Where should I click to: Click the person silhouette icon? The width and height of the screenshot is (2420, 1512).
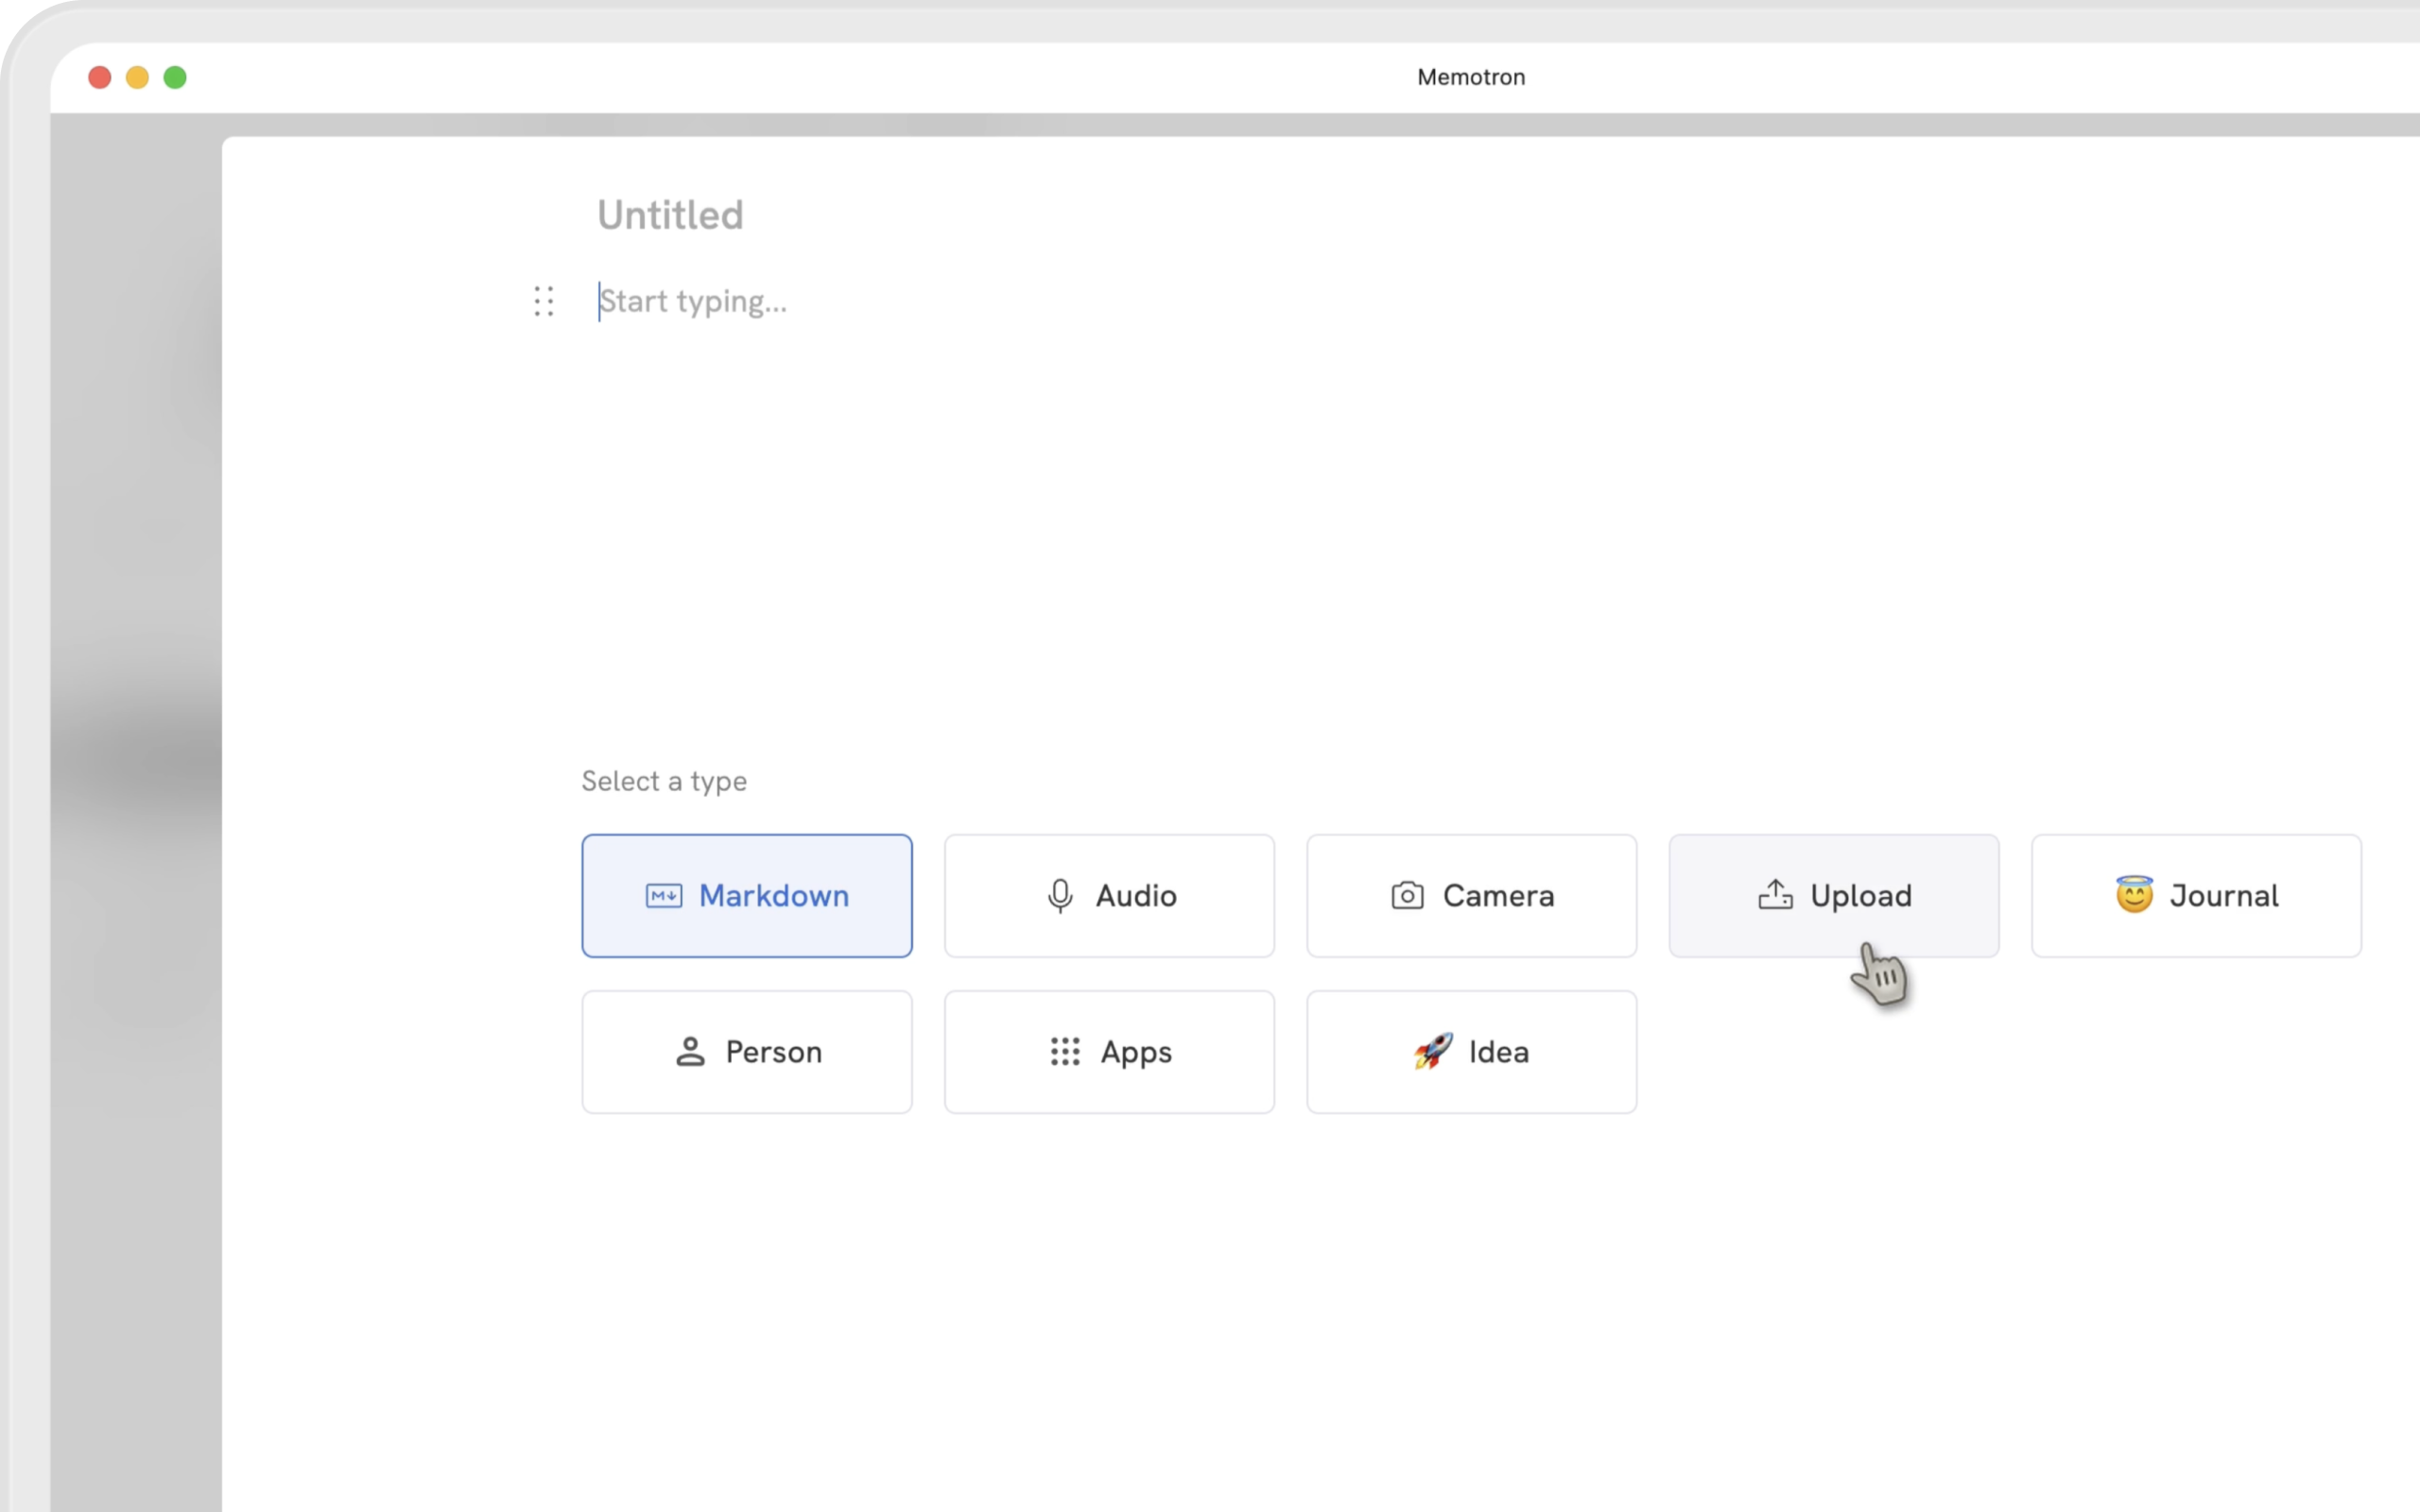tap(690, 1052)
